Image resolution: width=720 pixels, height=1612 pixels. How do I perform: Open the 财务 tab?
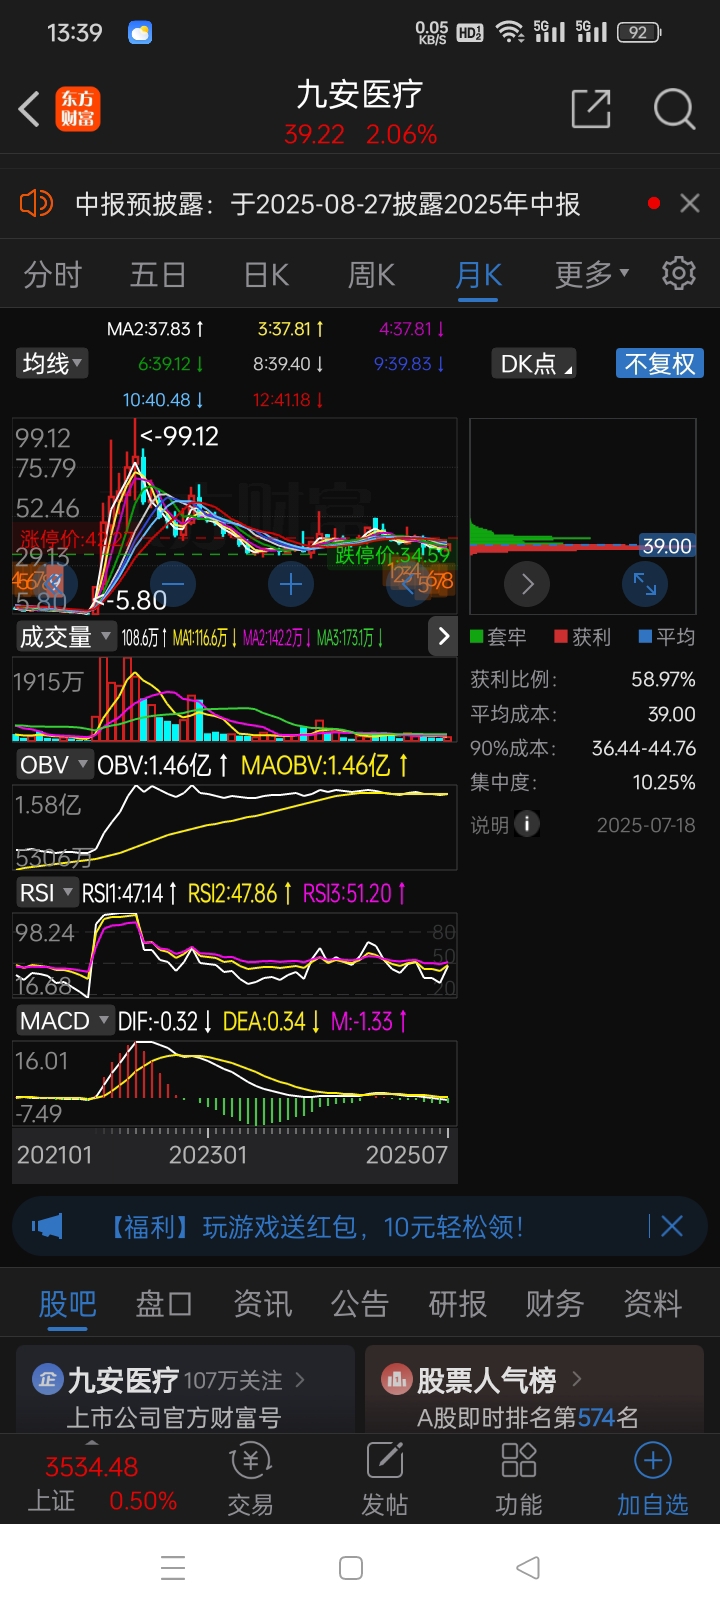(x=554, y=1303)
